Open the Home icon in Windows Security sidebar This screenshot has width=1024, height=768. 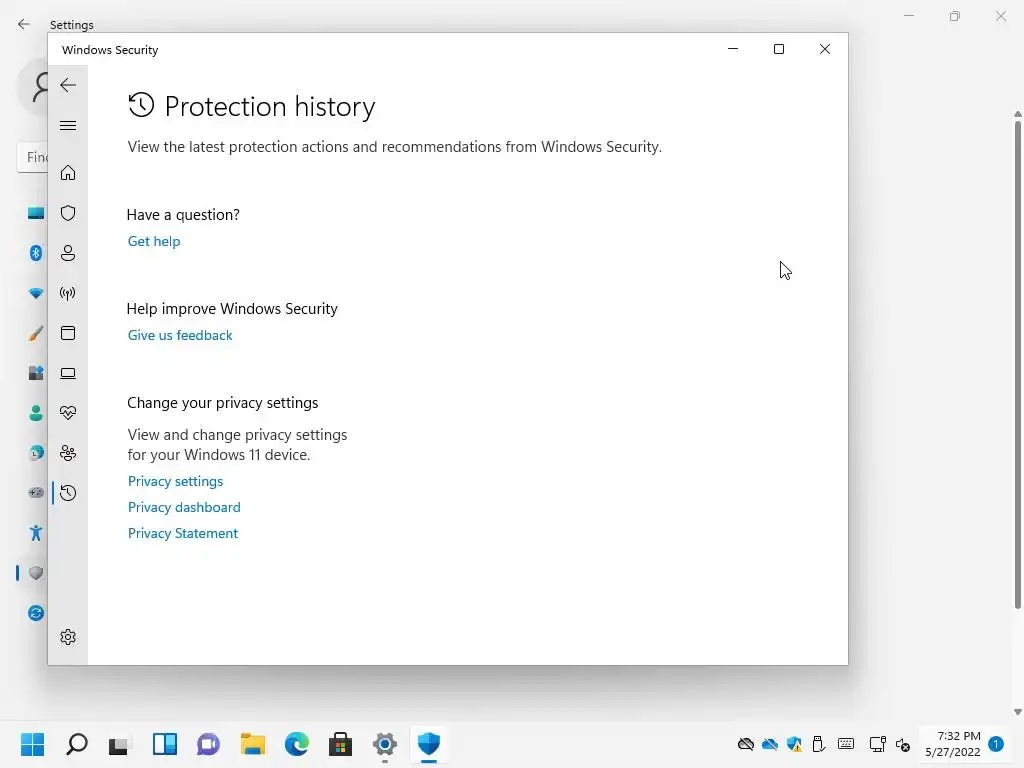(68, 172)
